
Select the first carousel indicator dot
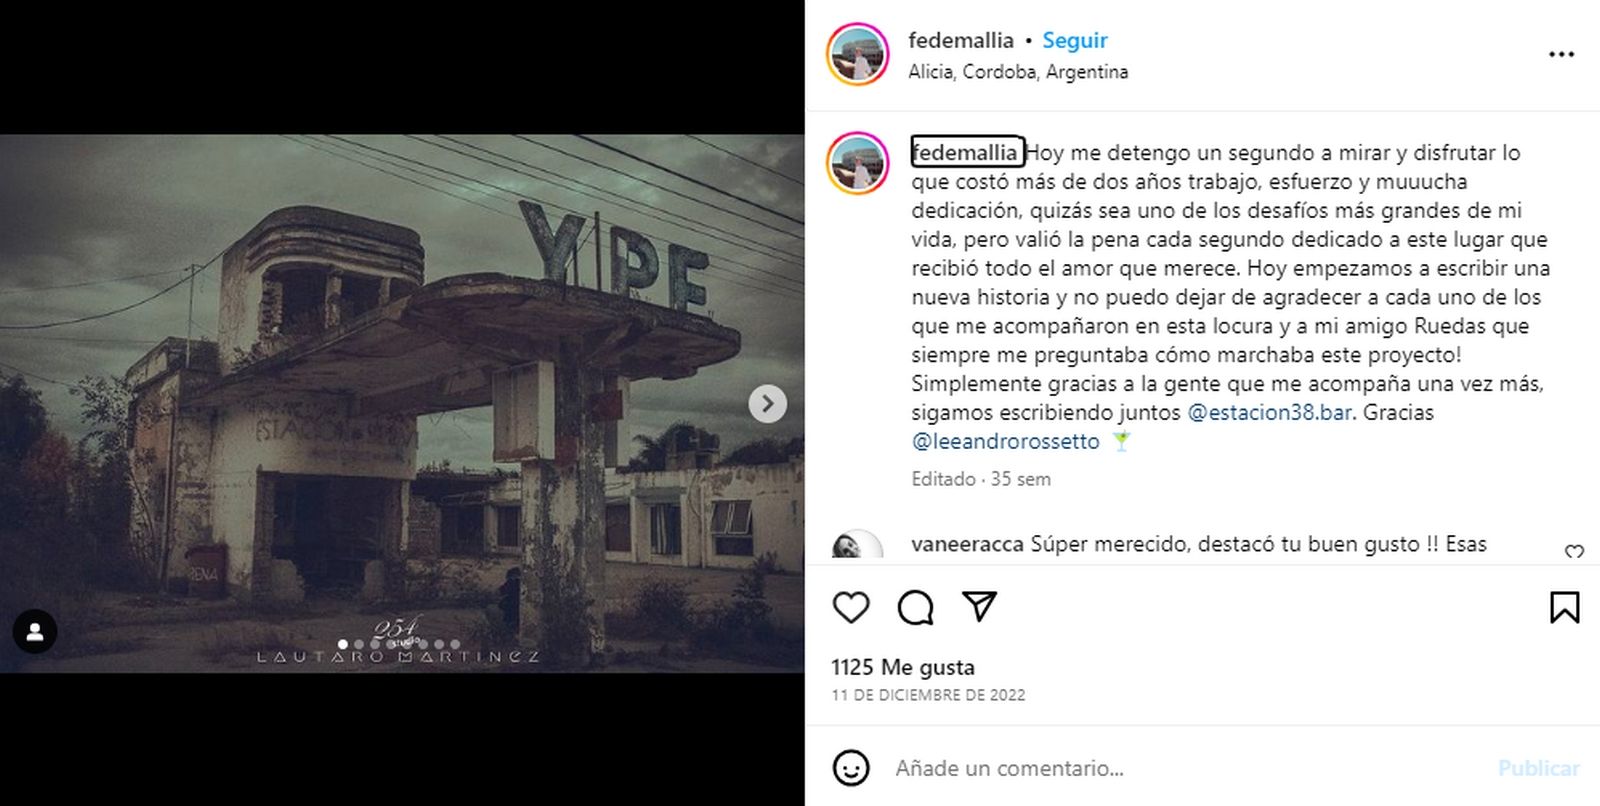(343, 645)
